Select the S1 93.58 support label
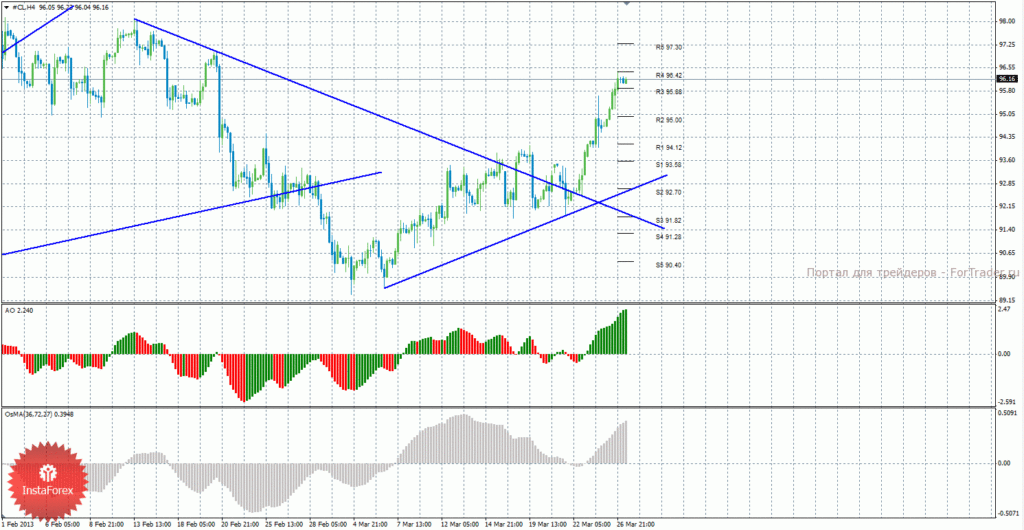1024x530 pixels. pyautogui.click(x=669, y=164)
